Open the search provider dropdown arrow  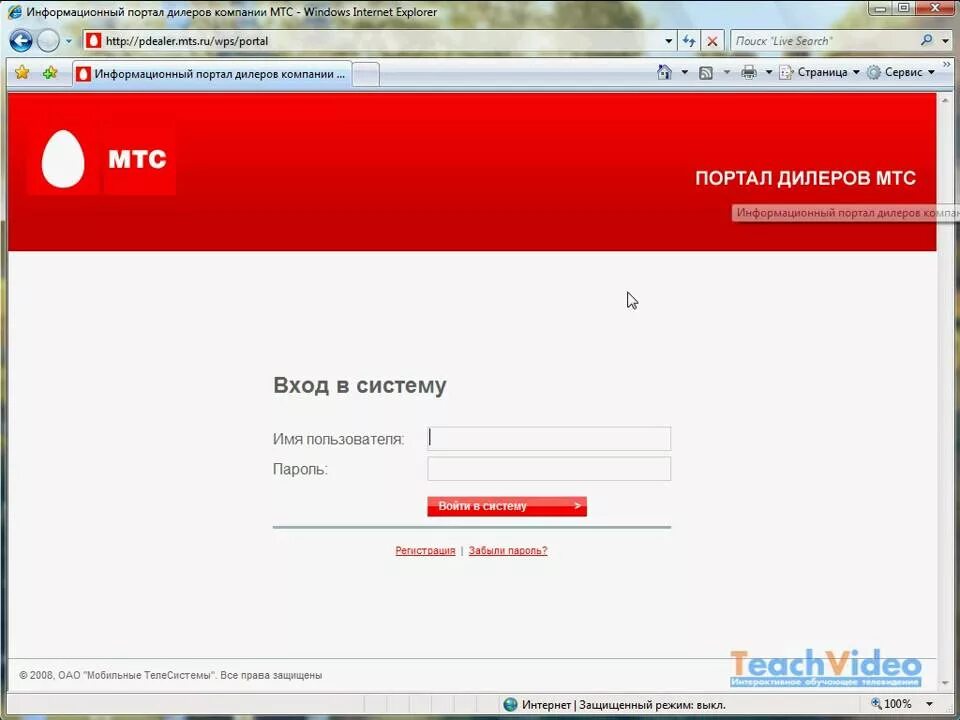coord(946,41)
